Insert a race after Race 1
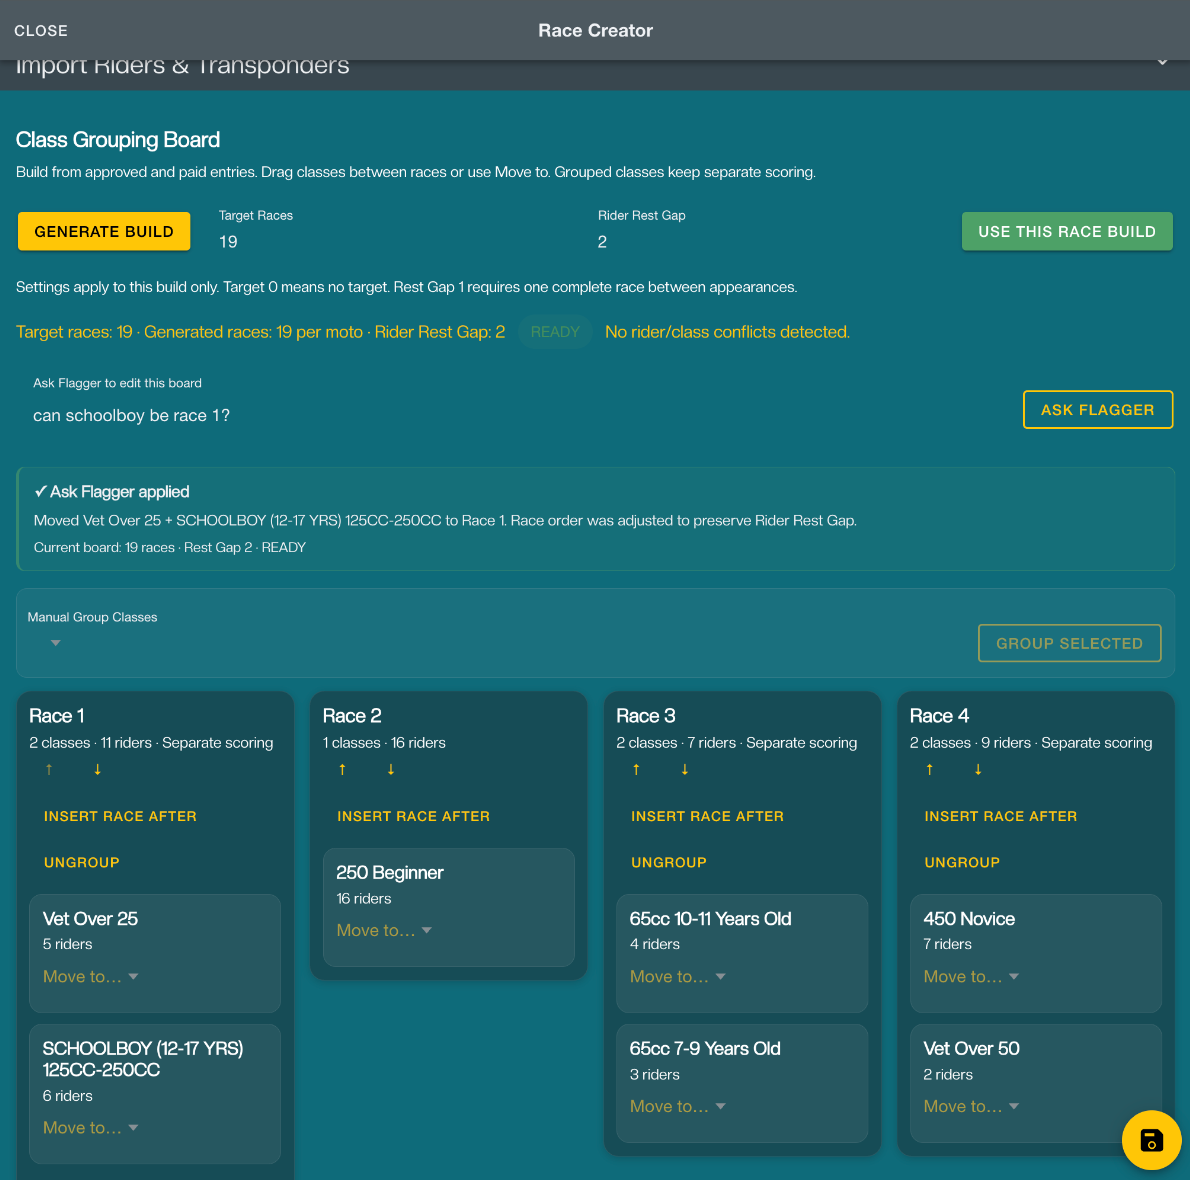 pos(120,817)
